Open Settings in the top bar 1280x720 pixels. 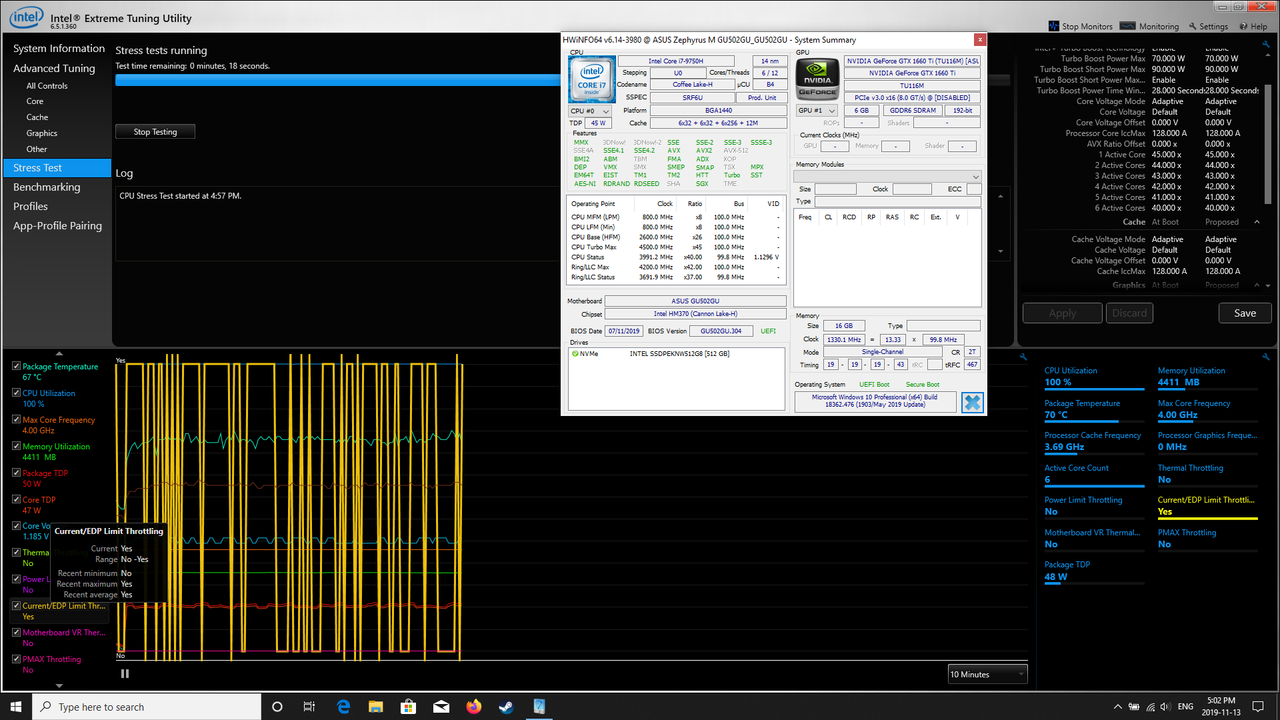pos(1207,26)
